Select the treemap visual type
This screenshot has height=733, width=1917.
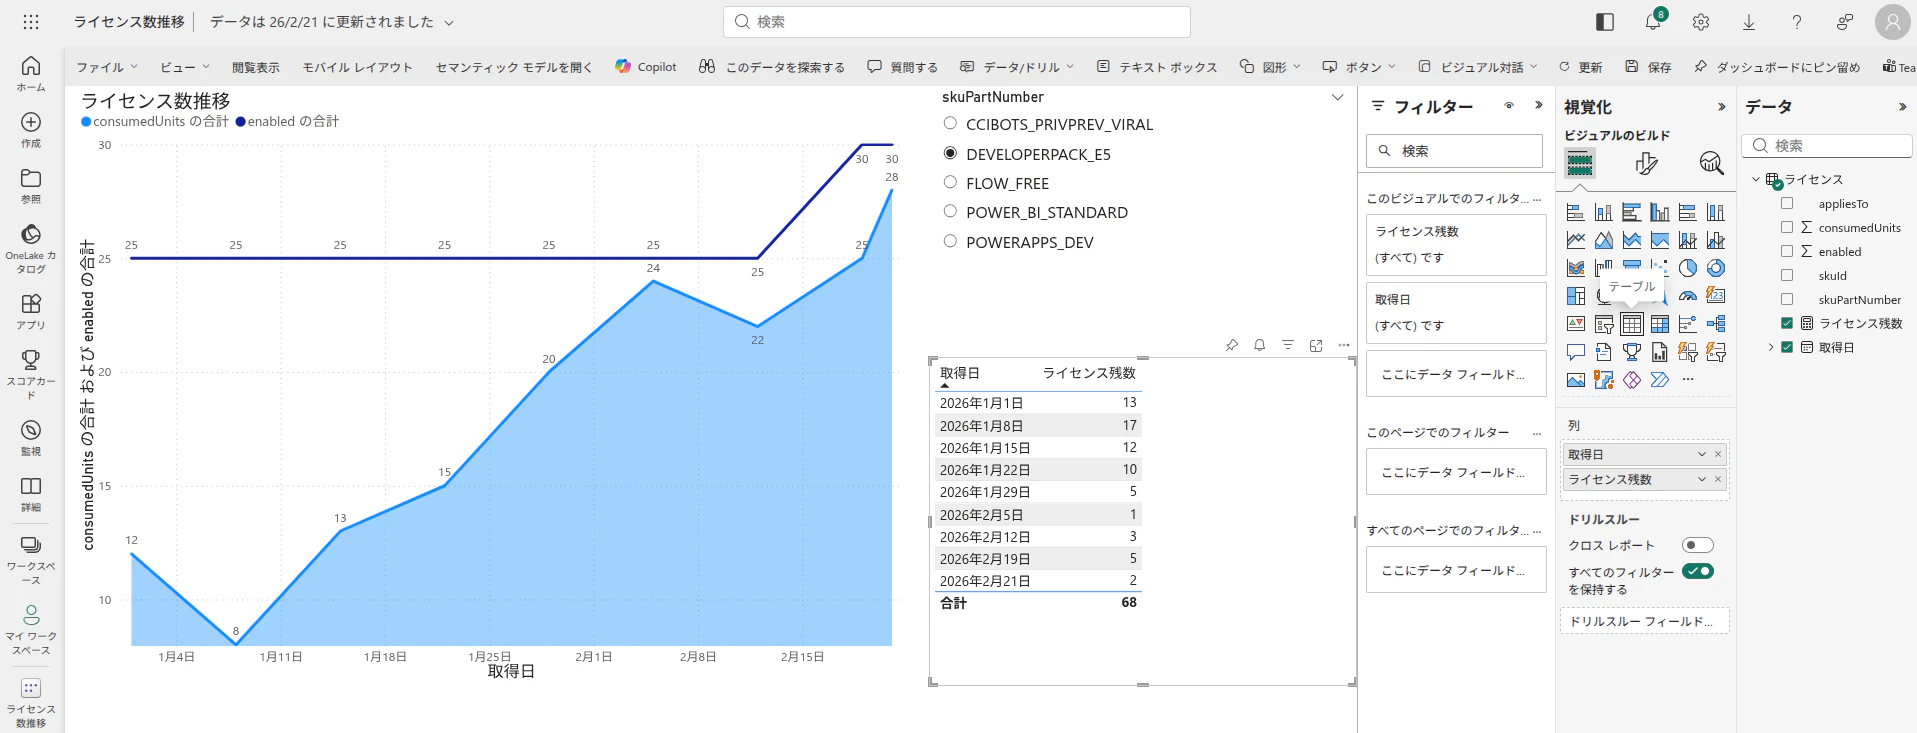1575,296
